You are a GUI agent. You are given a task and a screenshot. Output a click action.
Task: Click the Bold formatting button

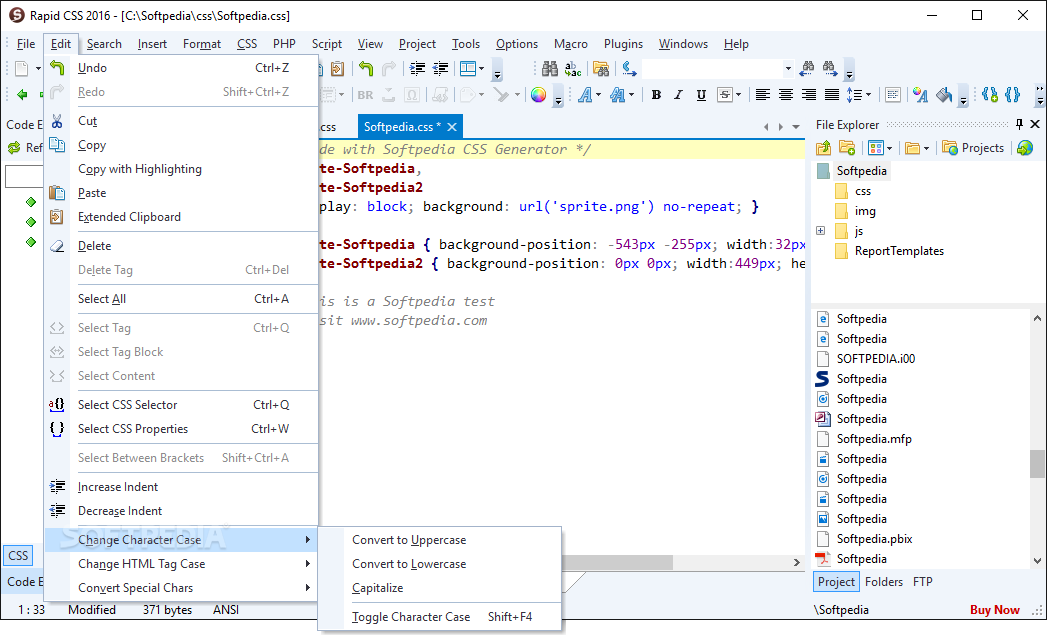tap(656, 95)
